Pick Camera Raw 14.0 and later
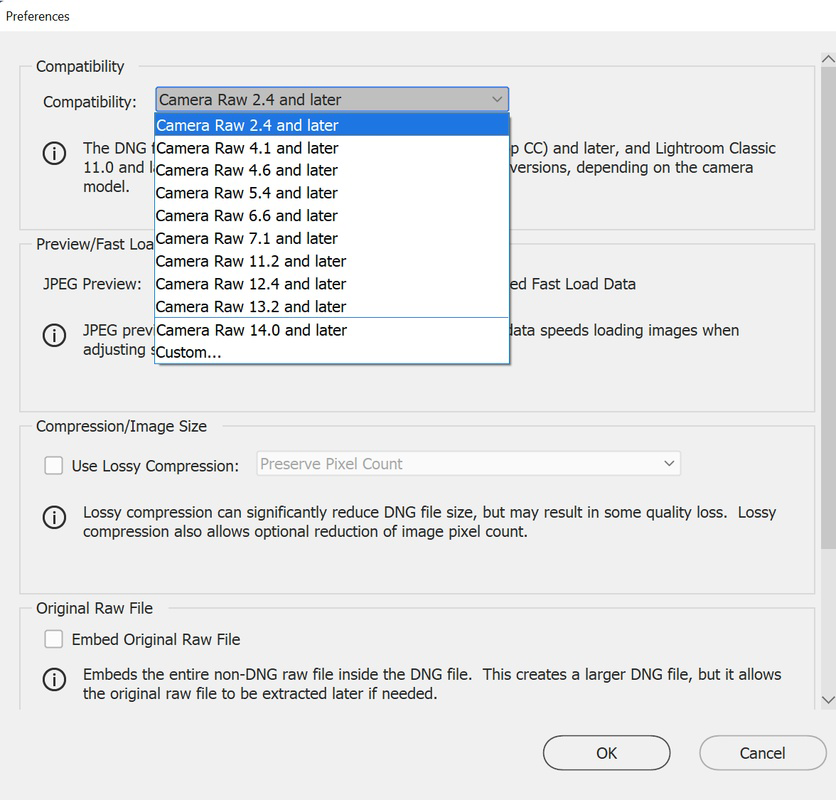836x800 pixels. click(x=332, y=330)
